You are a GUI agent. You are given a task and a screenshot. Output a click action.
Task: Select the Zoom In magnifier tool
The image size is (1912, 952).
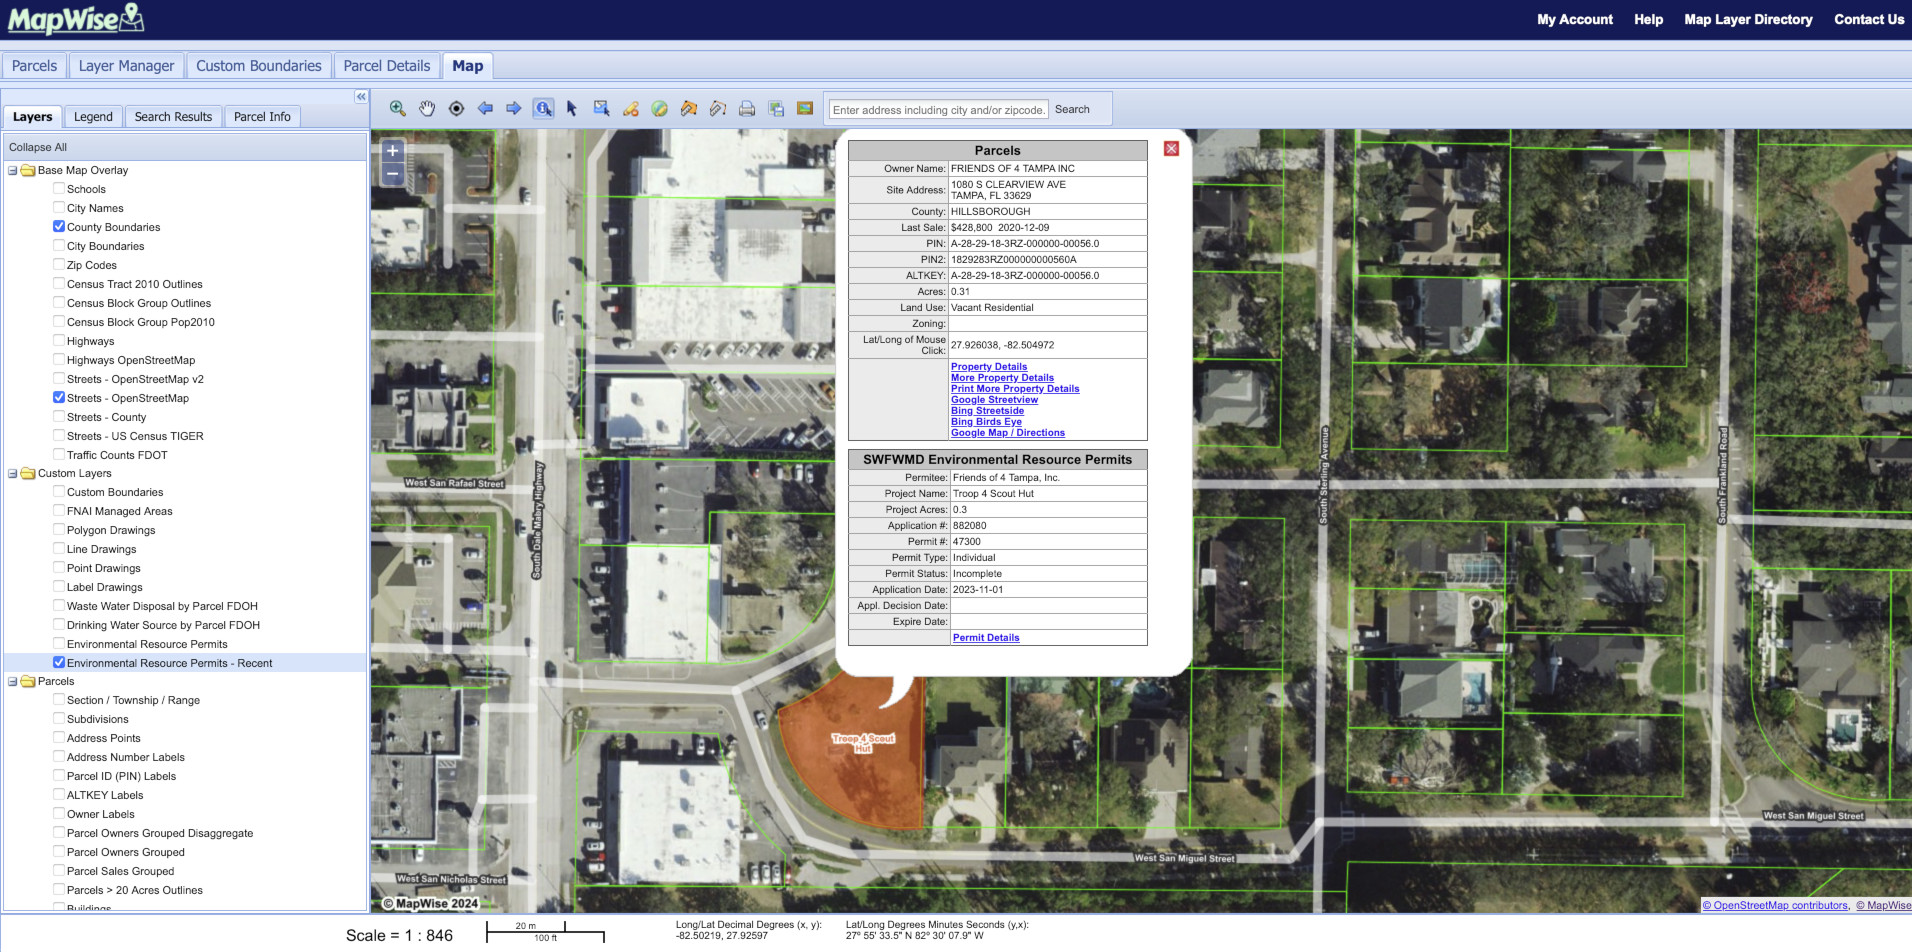[x=397, y=108]
